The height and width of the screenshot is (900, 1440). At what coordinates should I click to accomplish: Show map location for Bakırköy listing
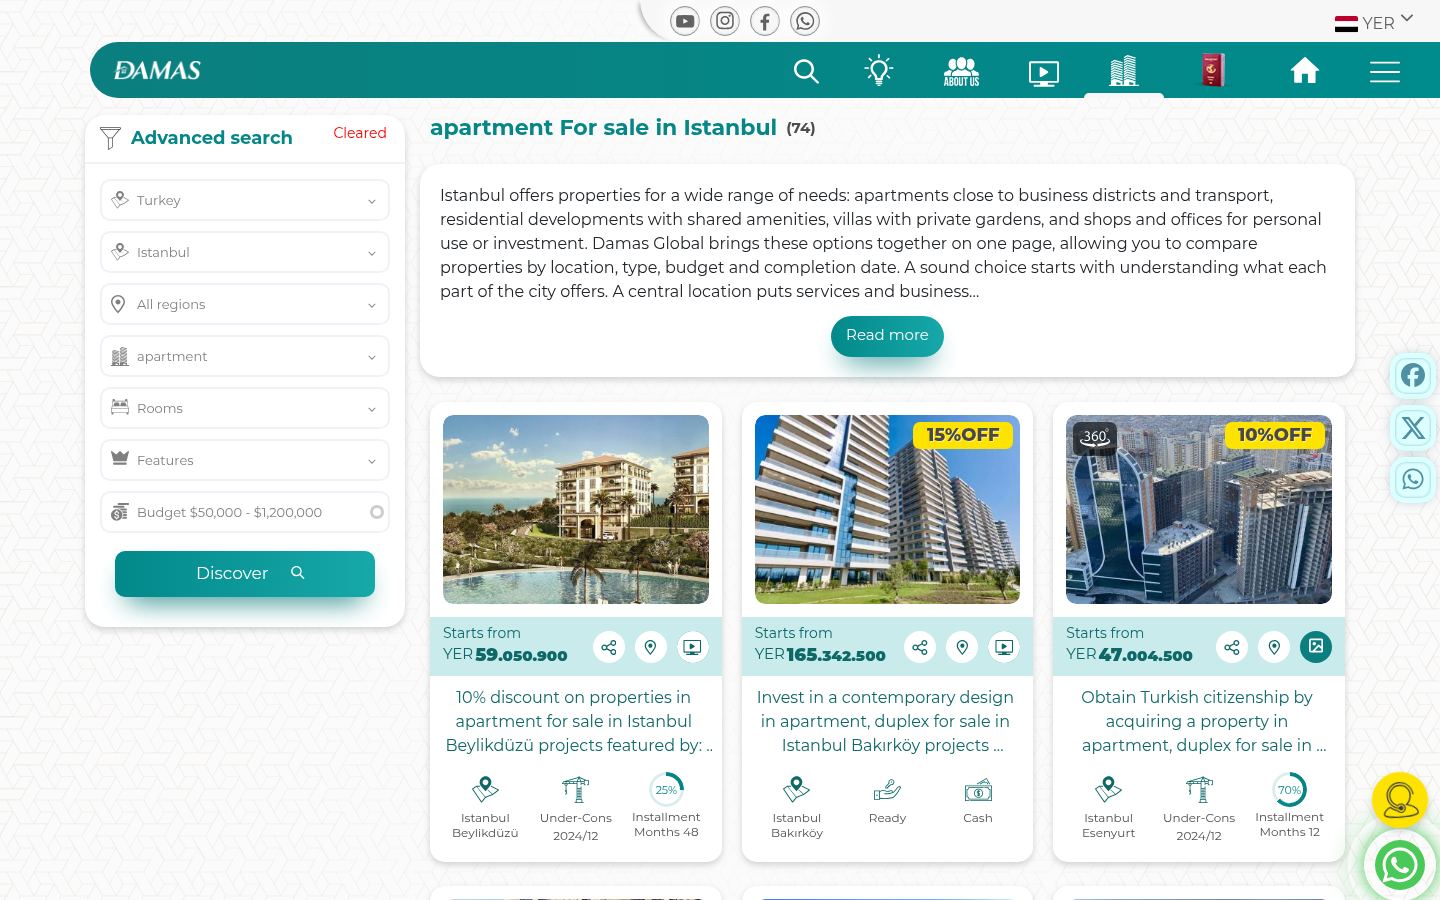[x=962, y=647]
